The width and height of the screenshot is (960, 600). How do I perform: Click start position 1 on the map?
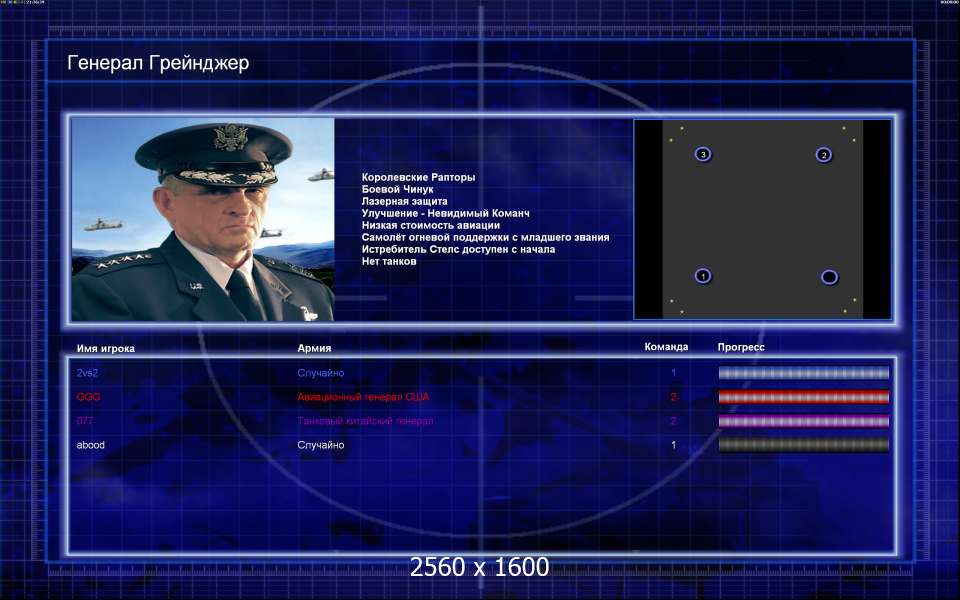point(703,276)
